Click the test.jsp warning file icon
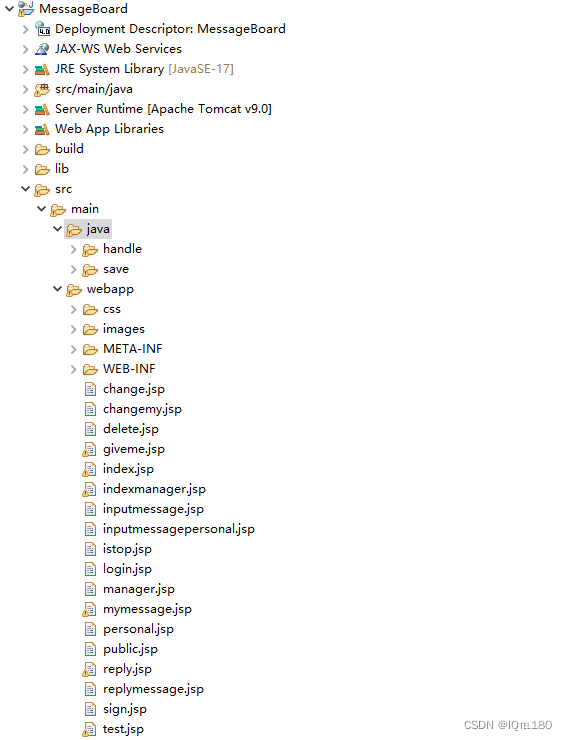Viewport: 567px width, 740px height. click(x=89, y=730)
